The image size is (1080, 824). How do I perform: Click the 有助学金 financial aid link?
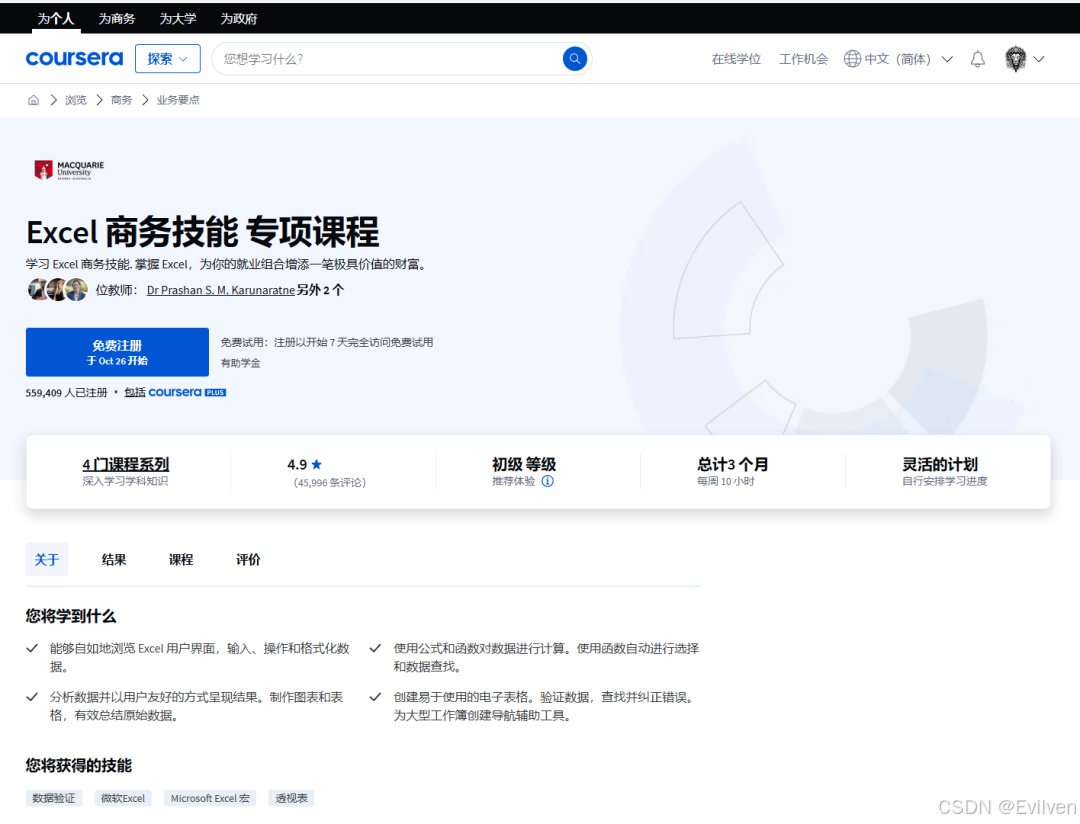coord(240,363)
